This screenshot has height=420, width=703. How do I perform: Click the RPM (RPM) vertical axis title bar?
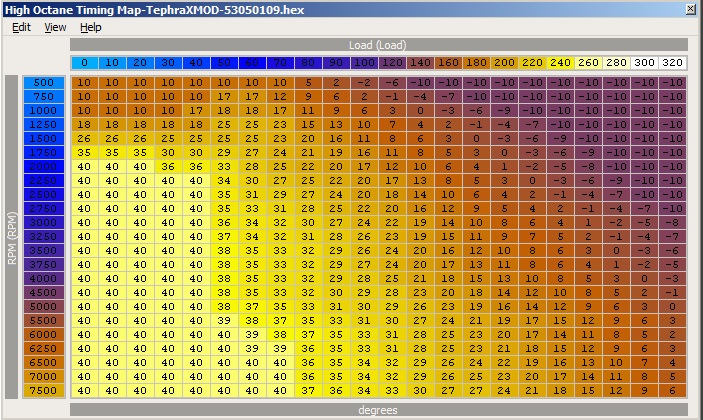[x=12, y=237]
